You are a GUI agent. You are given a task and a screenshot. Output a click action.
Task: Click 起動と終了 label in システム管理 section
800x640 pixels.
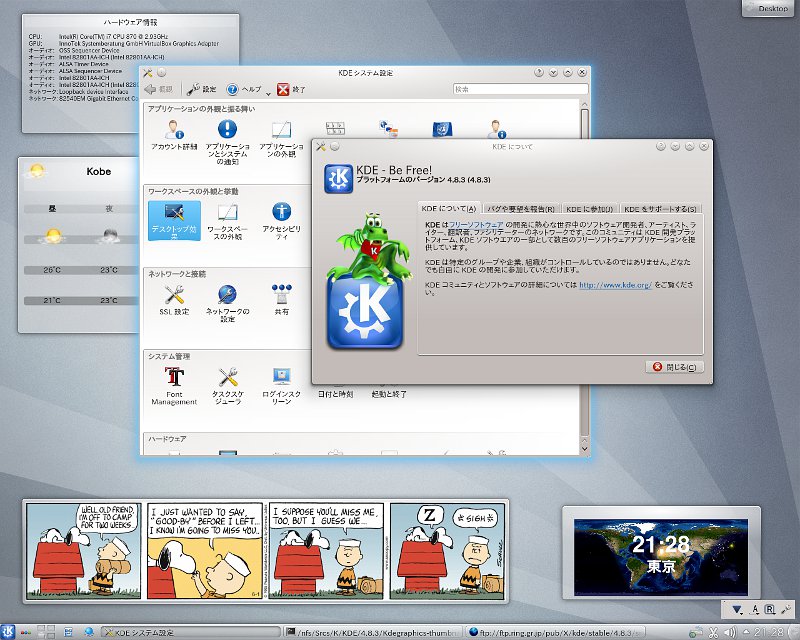pos(389,394)
